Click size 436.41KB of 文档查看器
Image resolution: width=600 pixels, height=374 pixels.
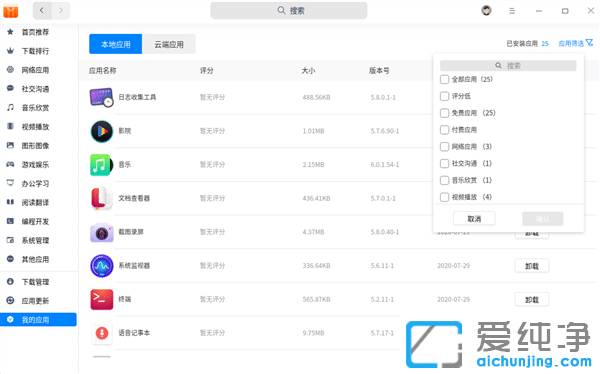(316, 199)
